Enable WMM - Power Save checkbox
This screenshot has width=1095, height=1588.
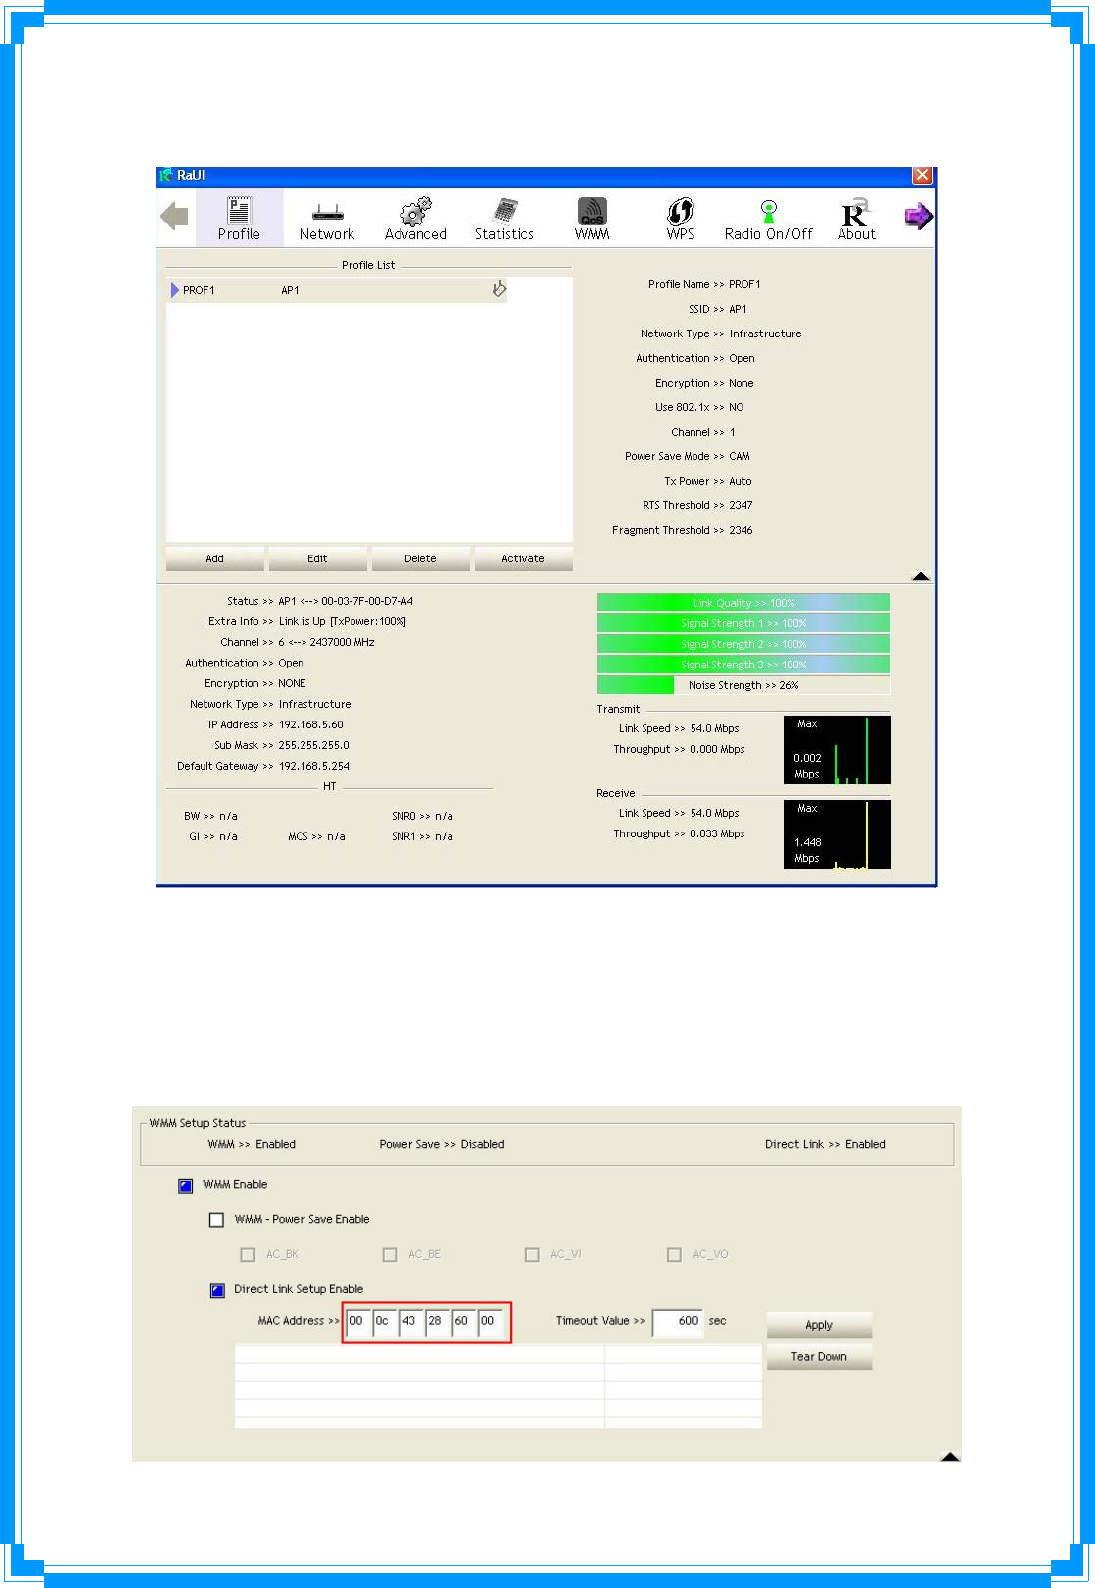click(x=216, y=1220)
